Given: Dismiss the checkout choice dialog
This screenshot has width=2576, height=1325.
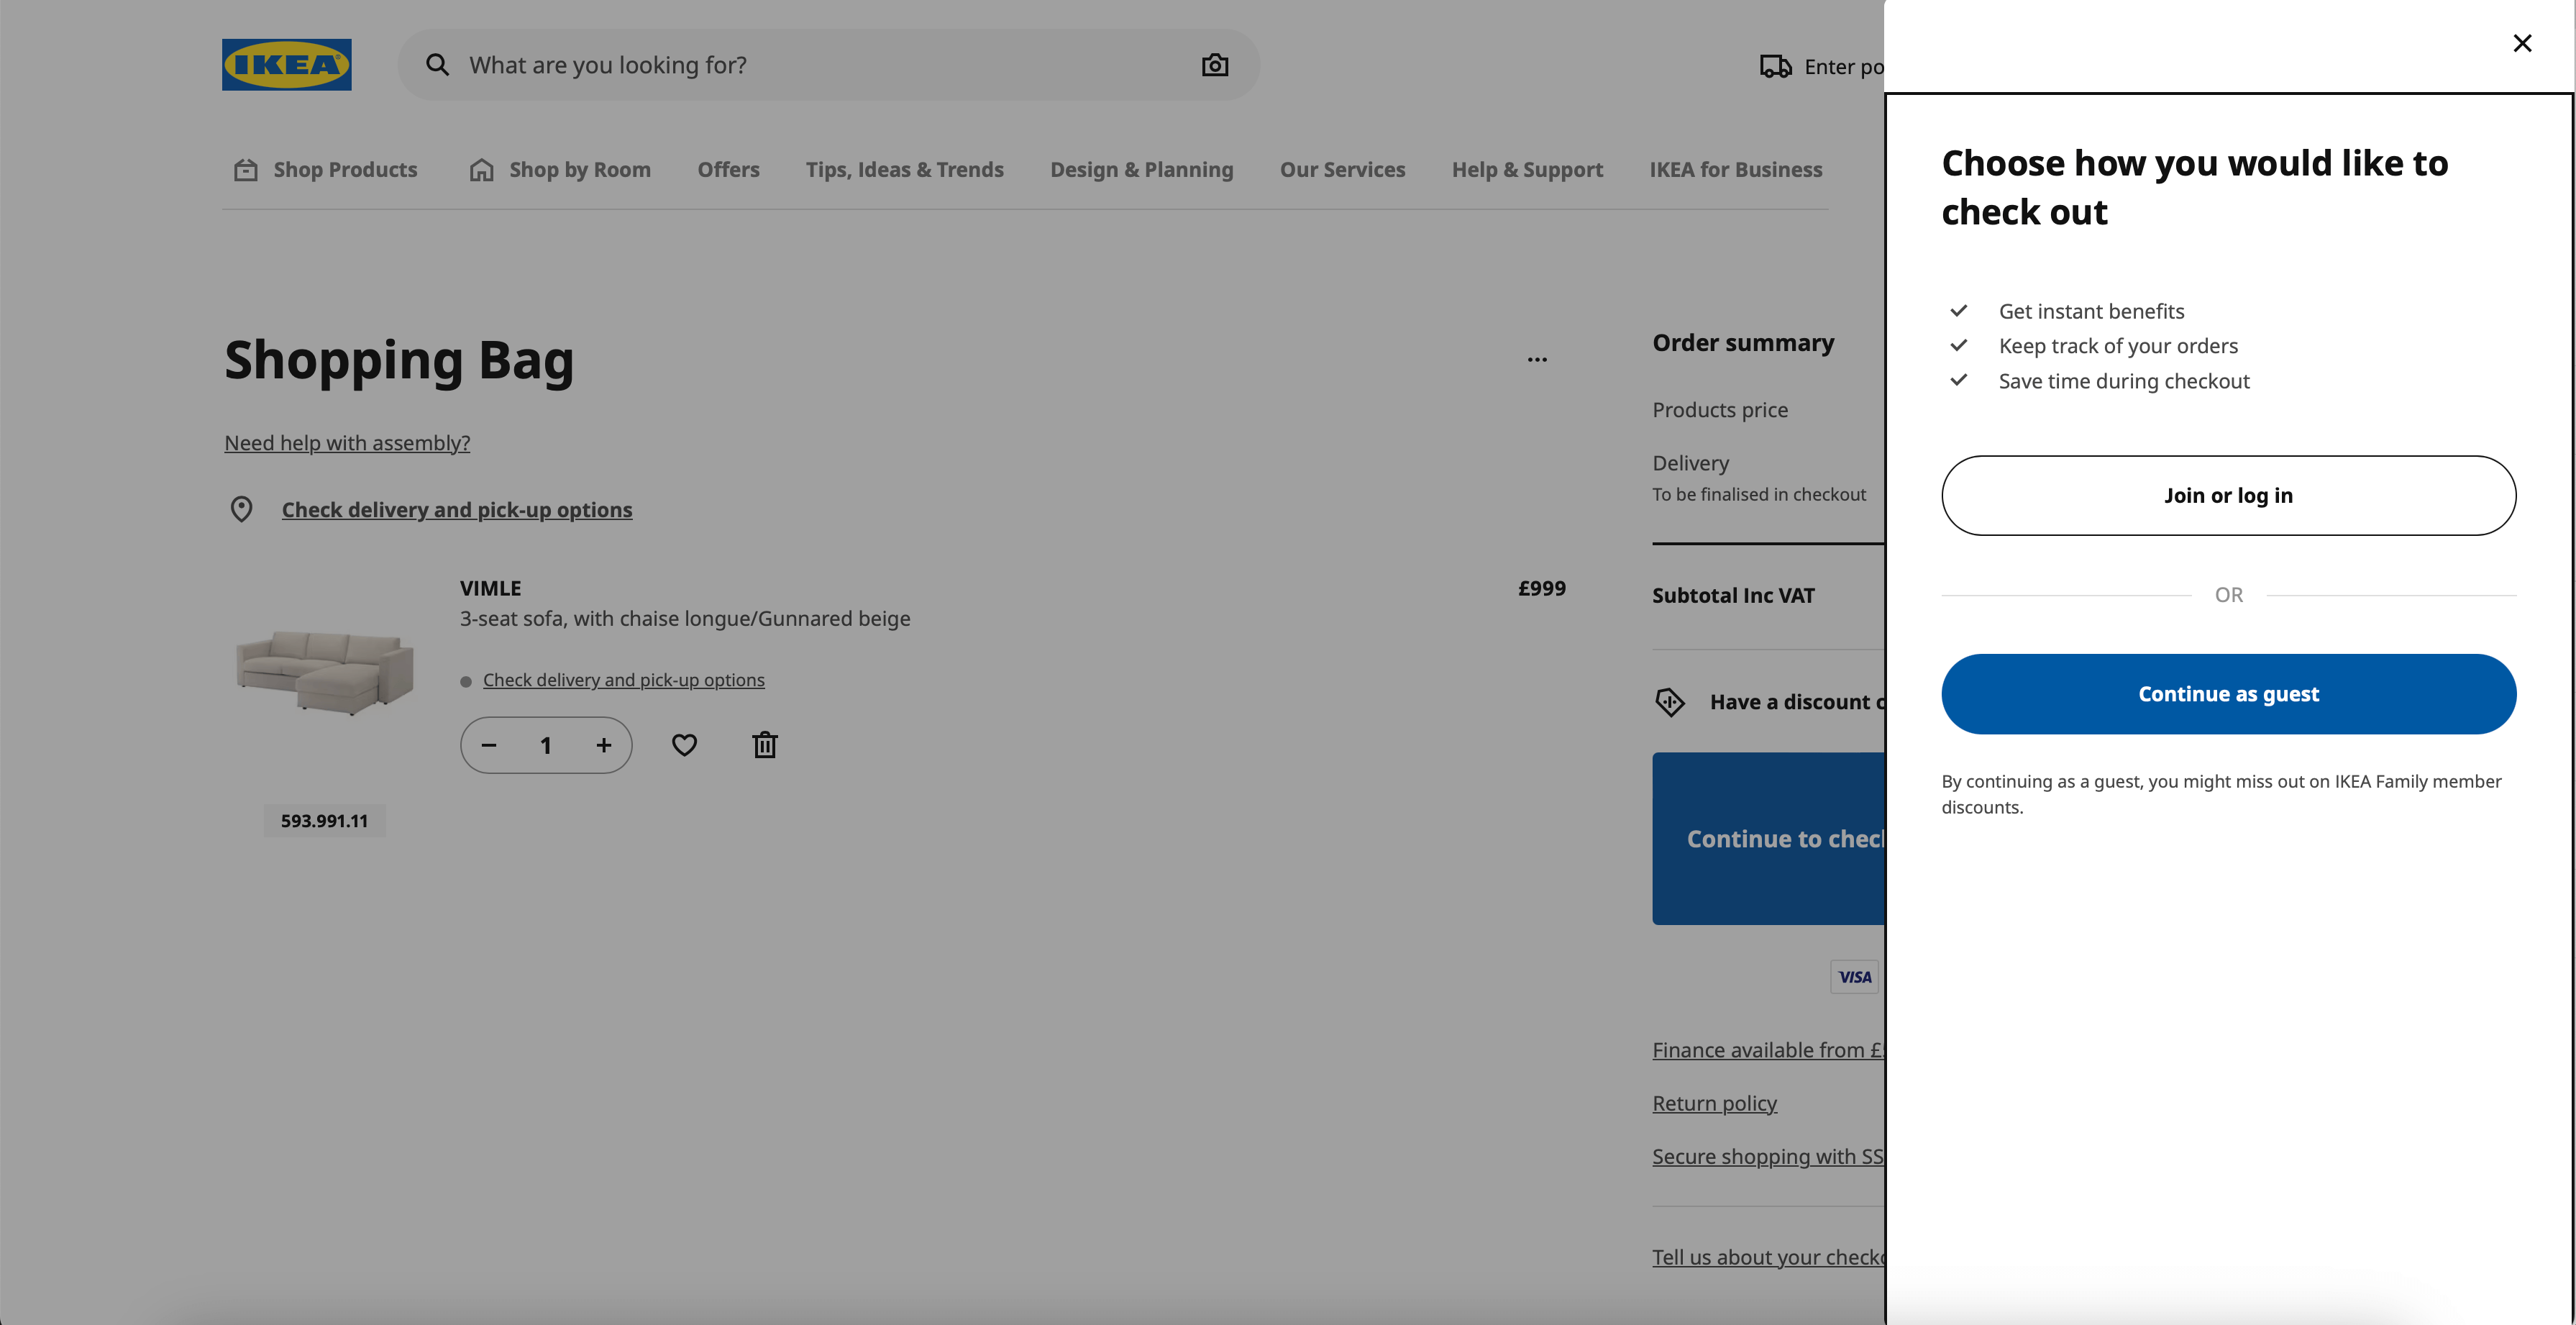Looking at the screenshot, I should pyautogui.click(x=2521, y=42).
